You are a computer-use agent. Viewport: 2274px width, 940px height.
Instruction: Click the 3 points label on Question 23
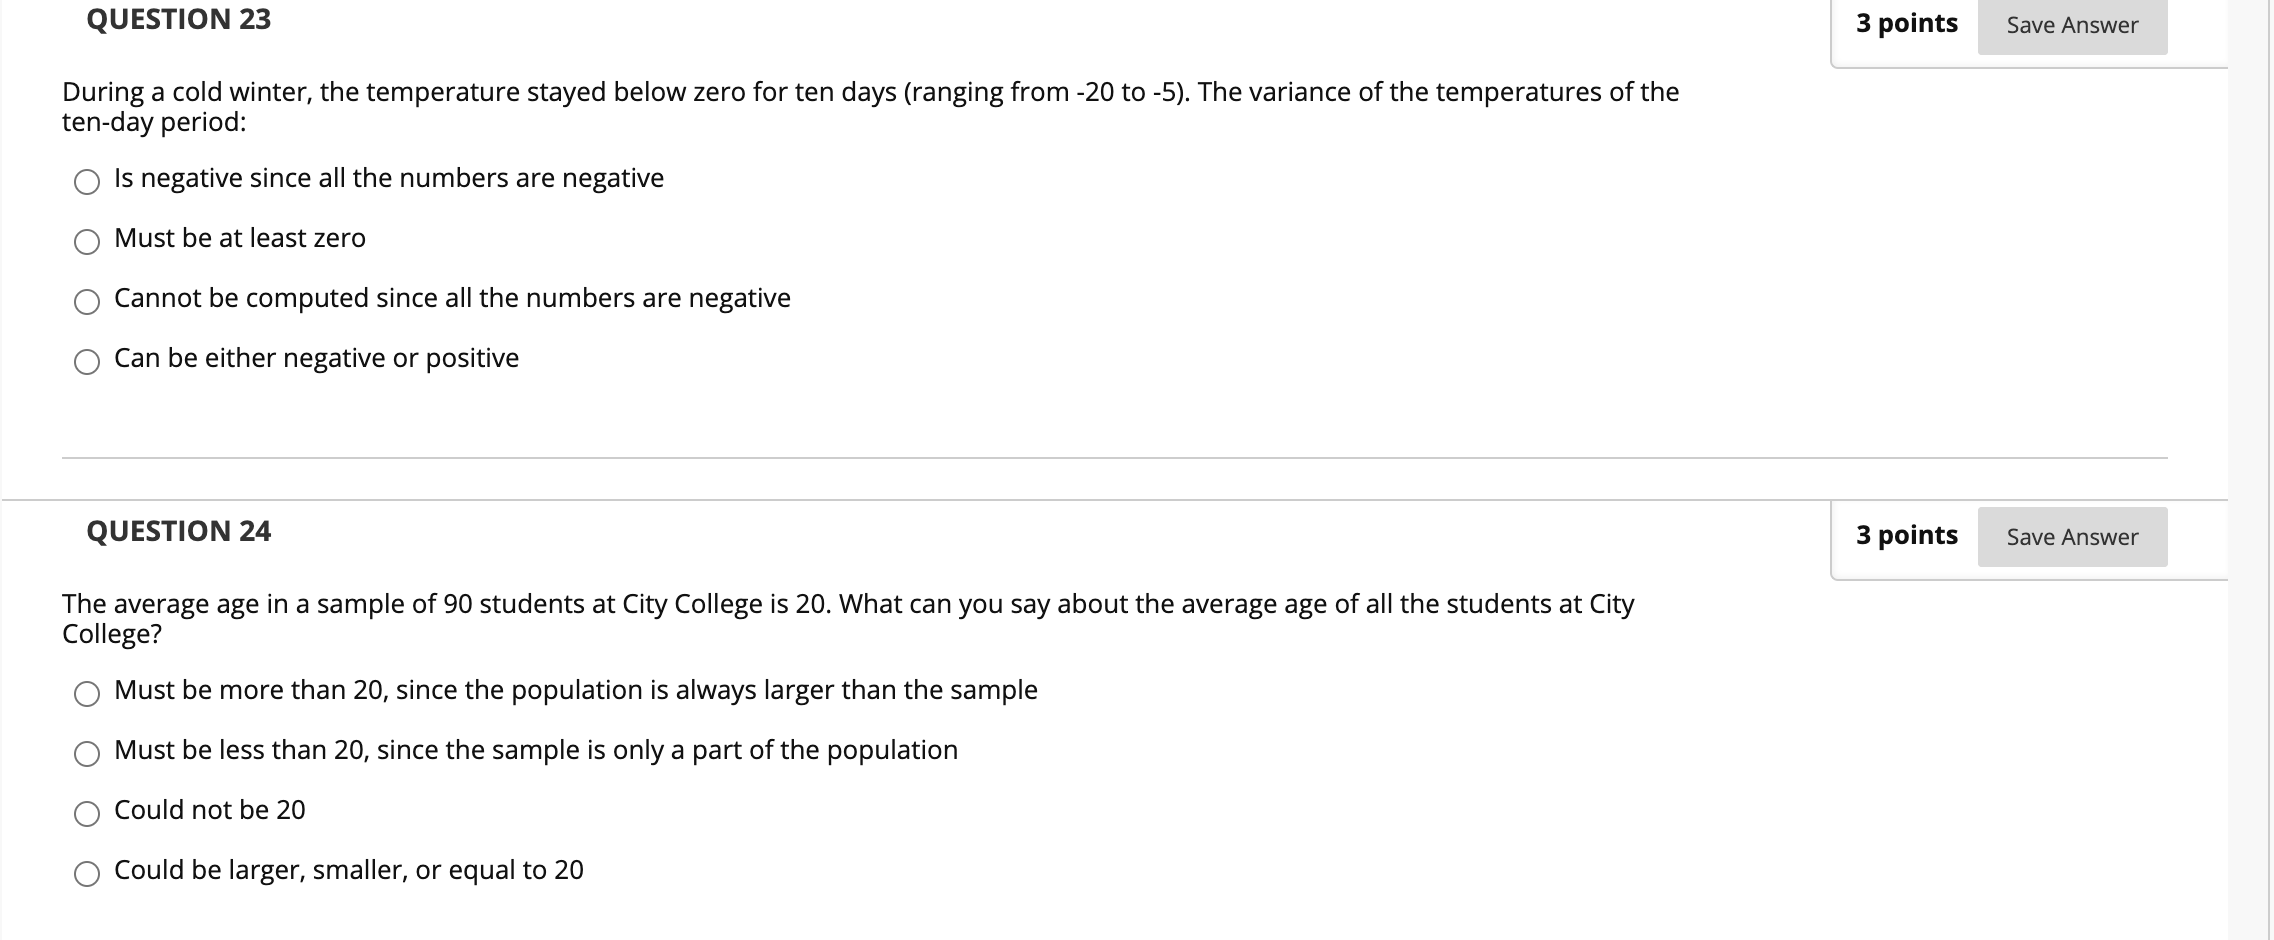tap(1907, 24)
